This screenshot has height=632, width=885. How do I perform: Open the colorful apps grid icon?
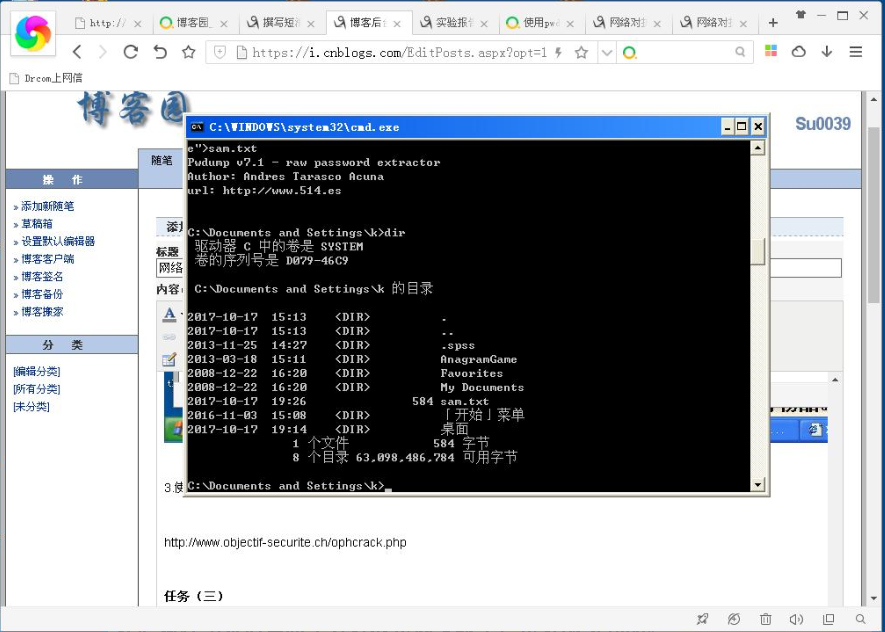tap(771, 51)
